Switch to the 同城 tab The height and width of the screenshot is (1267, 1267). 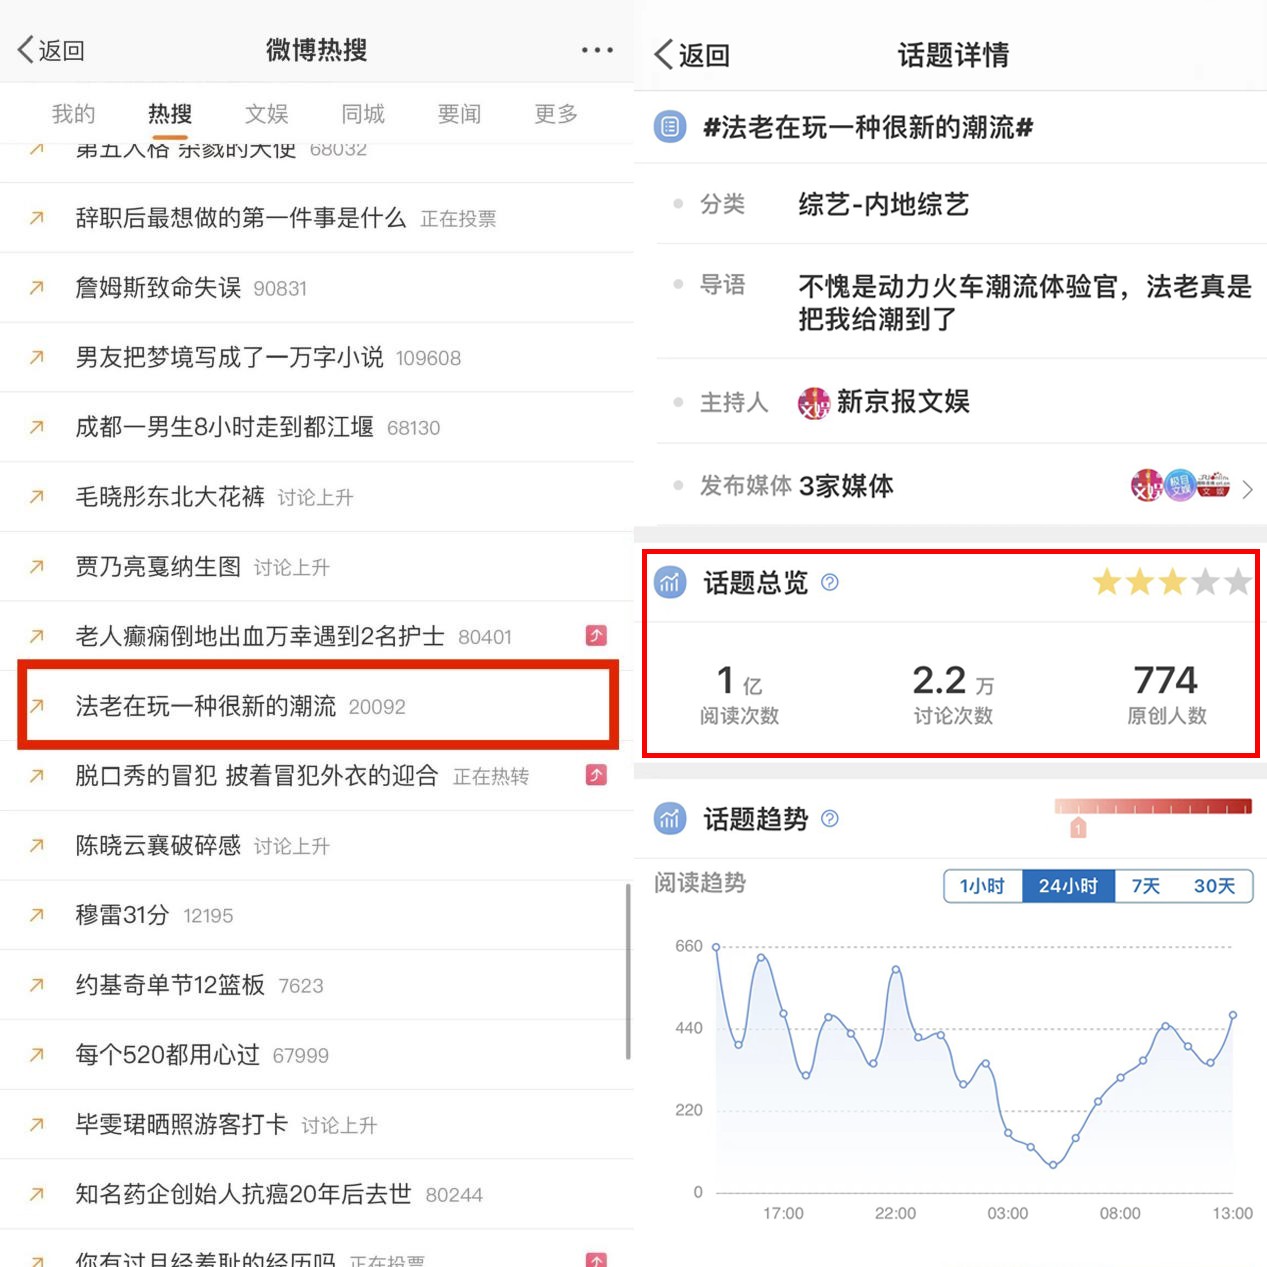pyautogui.click(x=363, y=114)
